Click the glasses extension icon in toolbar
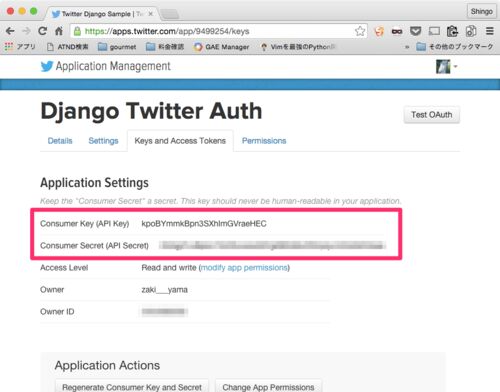The image size is (500, 392). point(397,31)
